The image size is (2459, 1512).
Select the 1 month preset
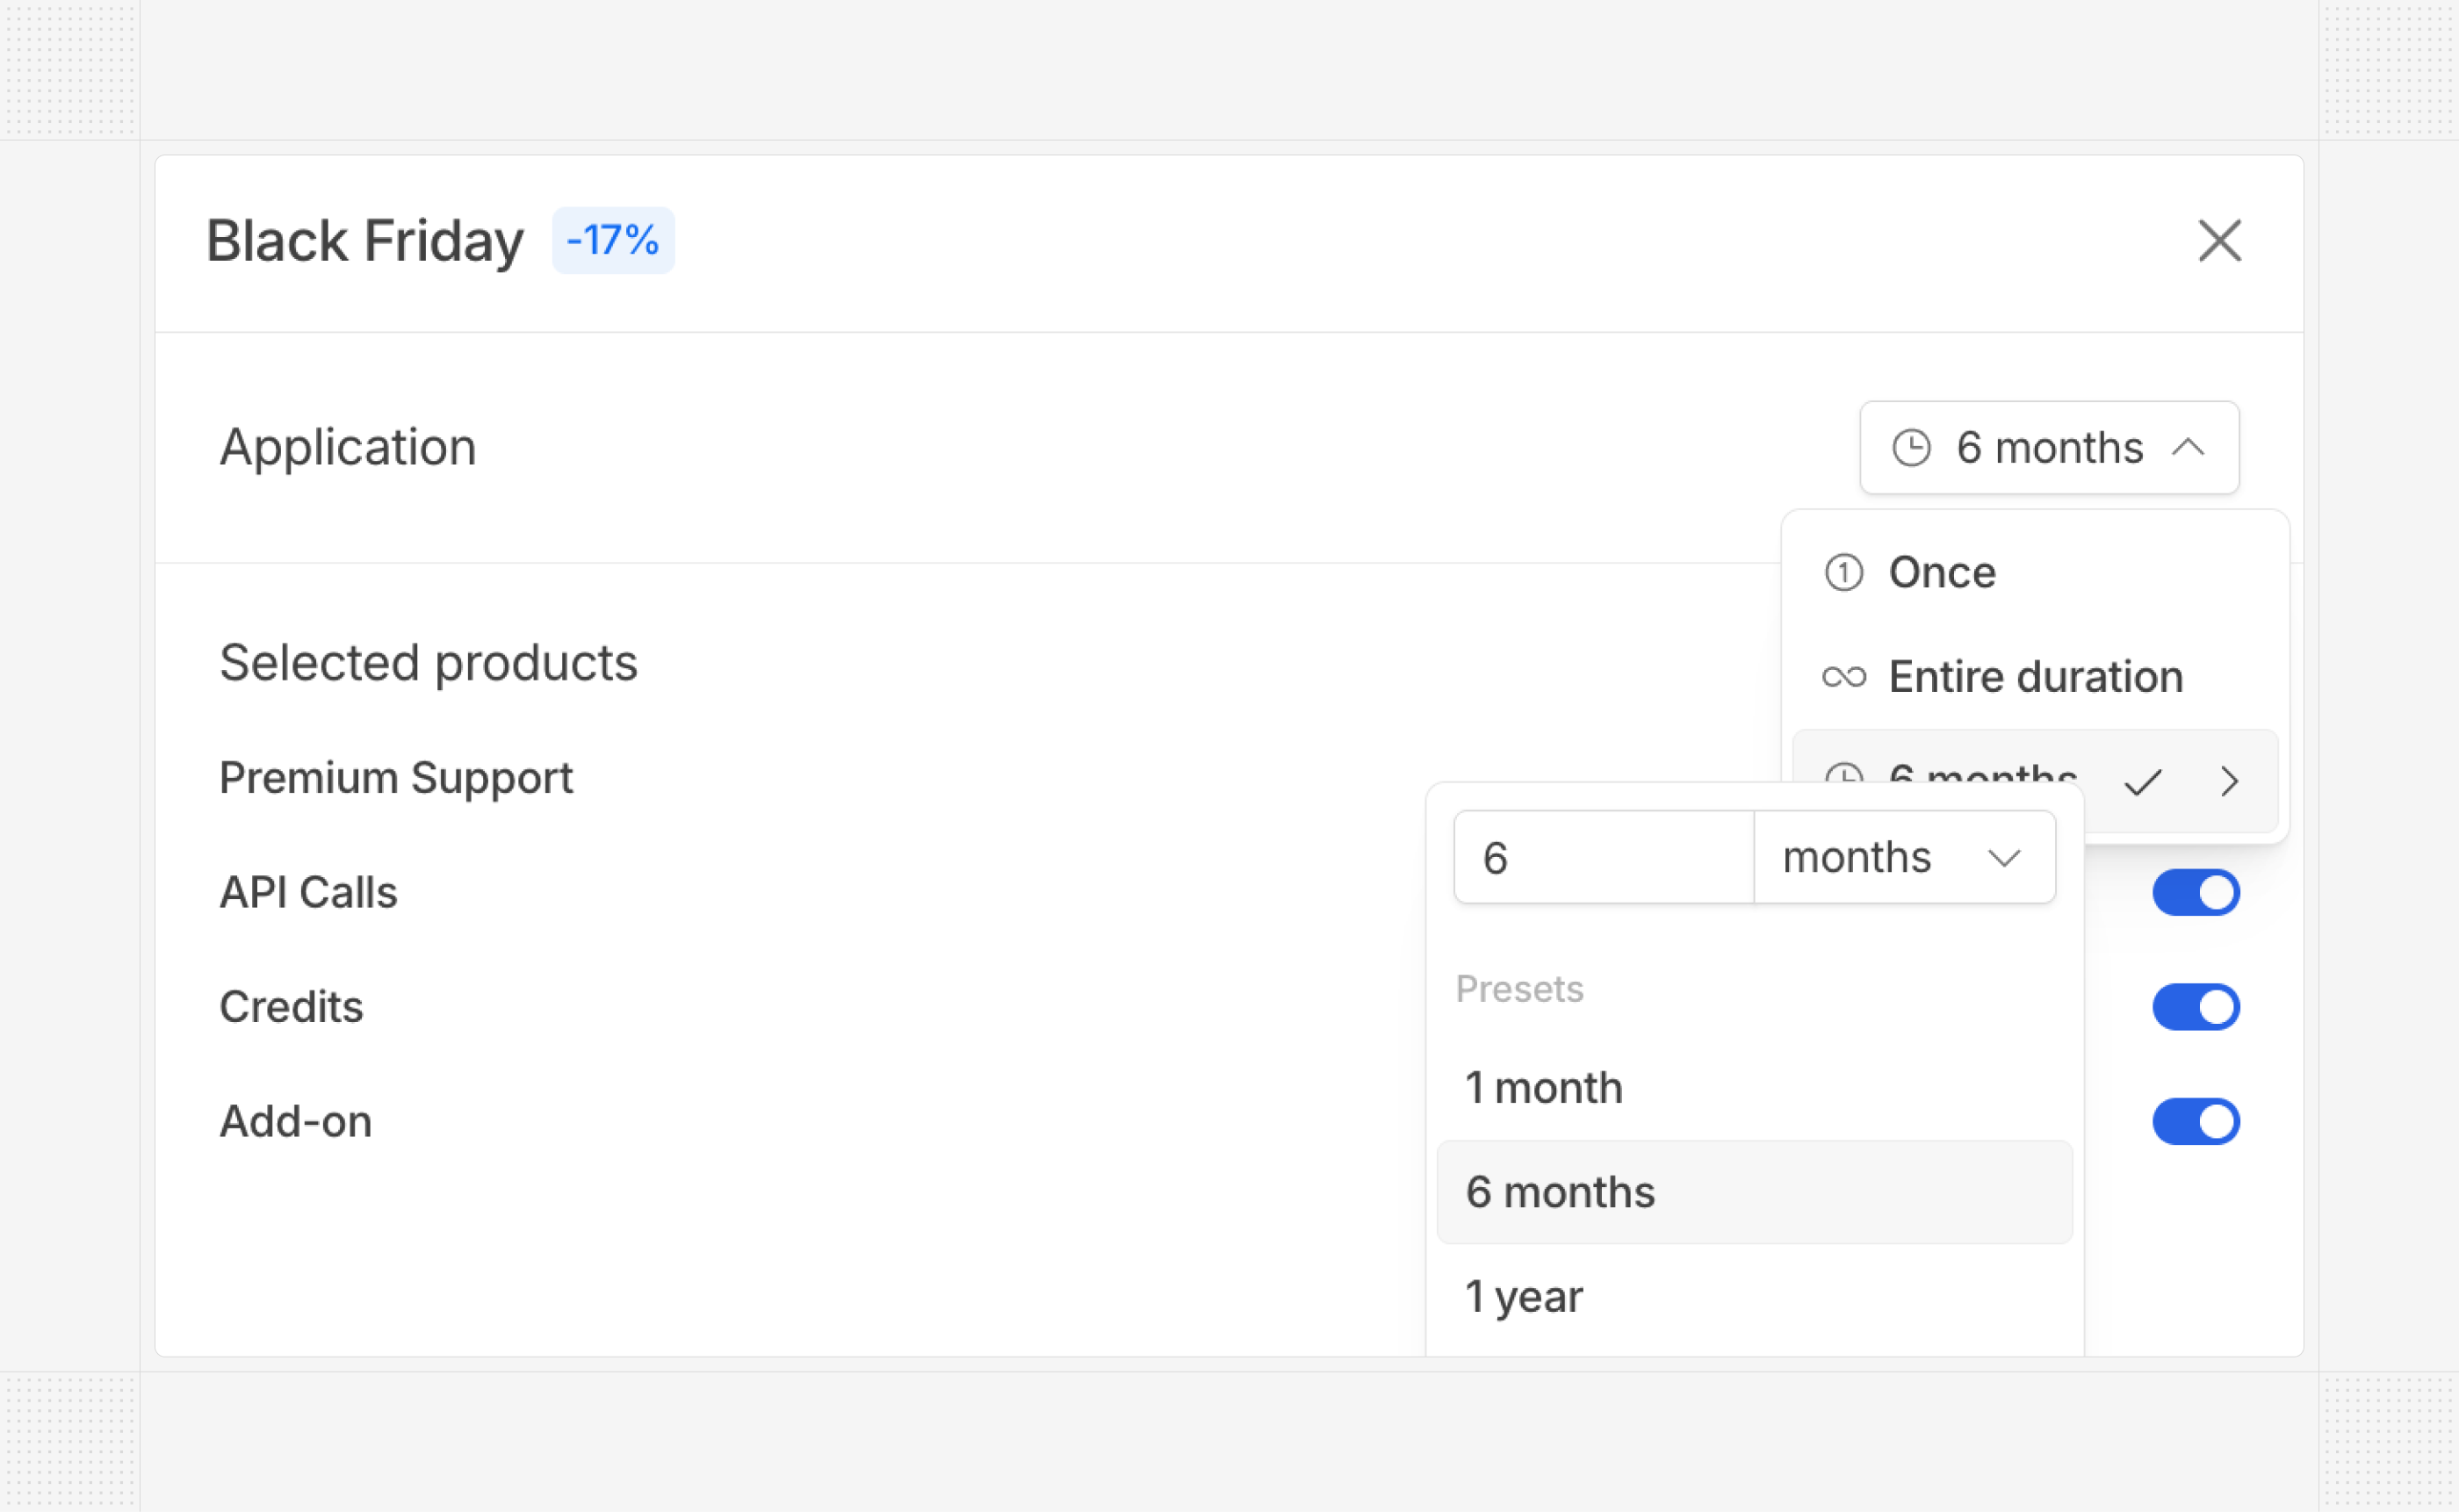(1543, 1087)
